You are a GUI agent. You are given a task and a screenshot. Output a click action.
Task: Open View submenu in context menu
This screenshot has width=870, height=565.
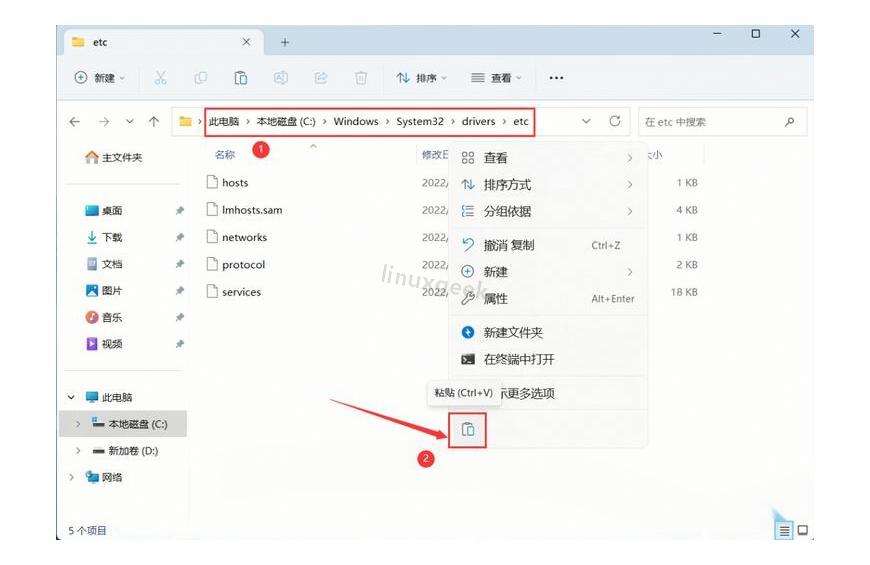[x=548, y=158]
